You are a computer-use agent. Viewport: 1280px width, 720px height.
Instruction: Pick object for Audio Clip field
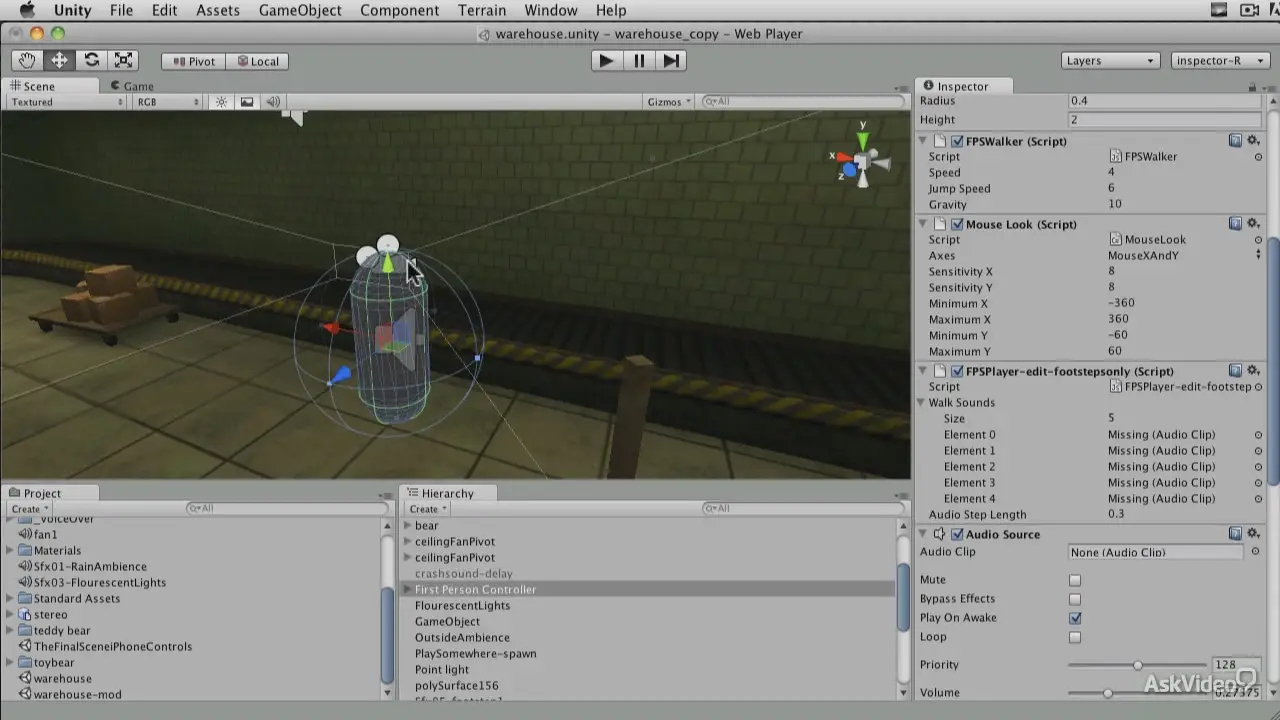[1256, 552]
